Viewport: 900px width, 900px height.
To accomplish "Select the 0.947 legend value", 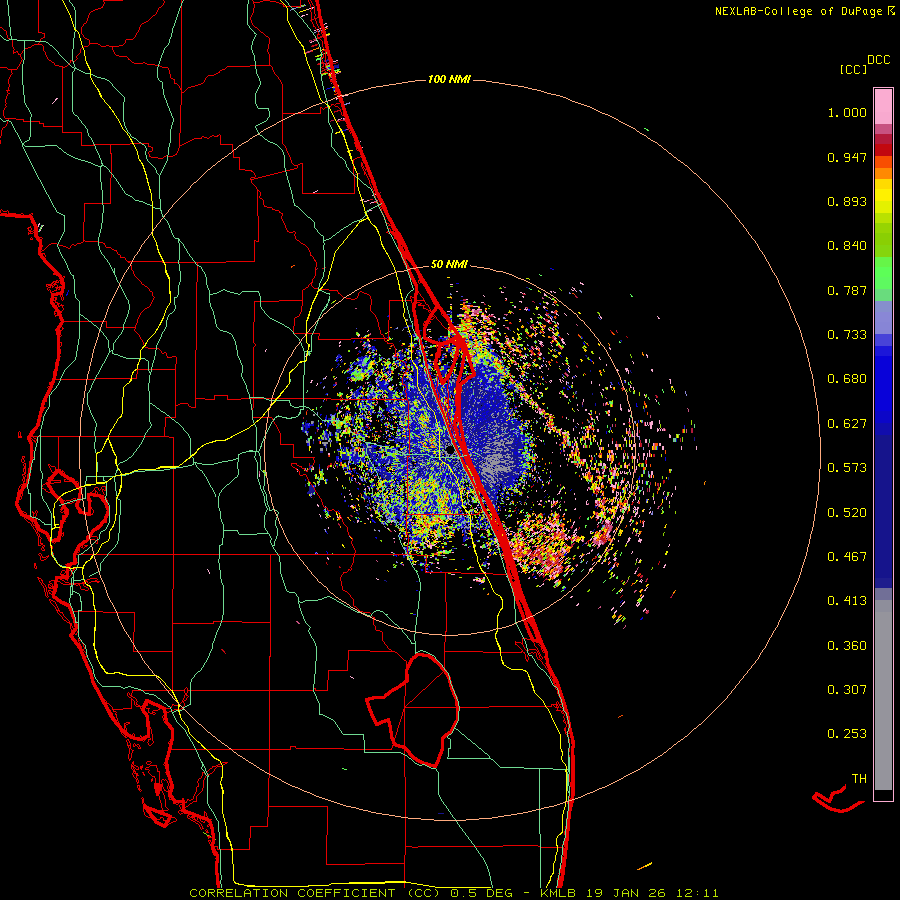I will point(847,157).
